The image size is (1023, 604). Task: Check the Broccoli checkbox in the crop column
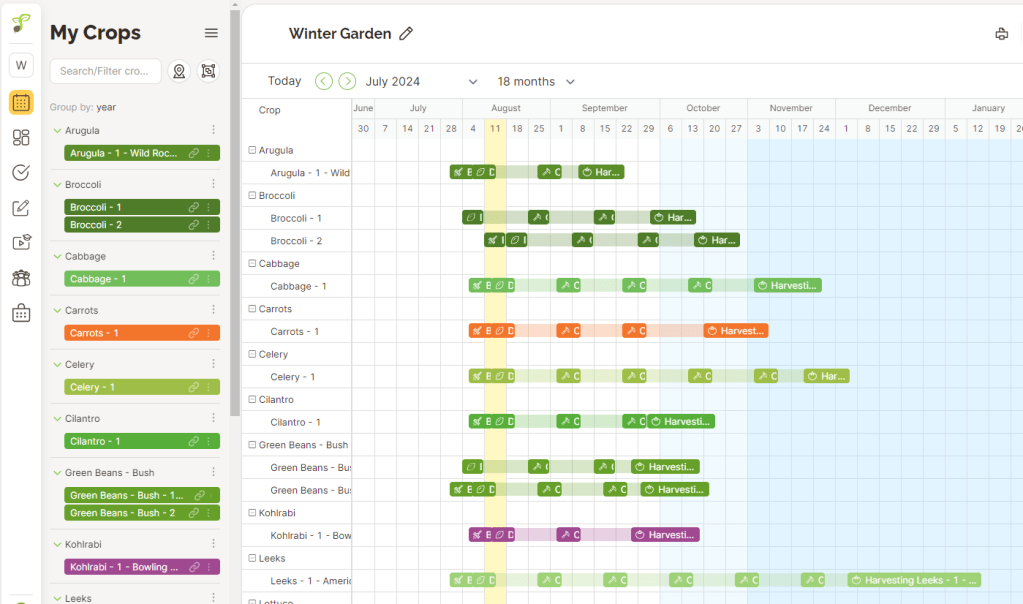tap(254, 193)
